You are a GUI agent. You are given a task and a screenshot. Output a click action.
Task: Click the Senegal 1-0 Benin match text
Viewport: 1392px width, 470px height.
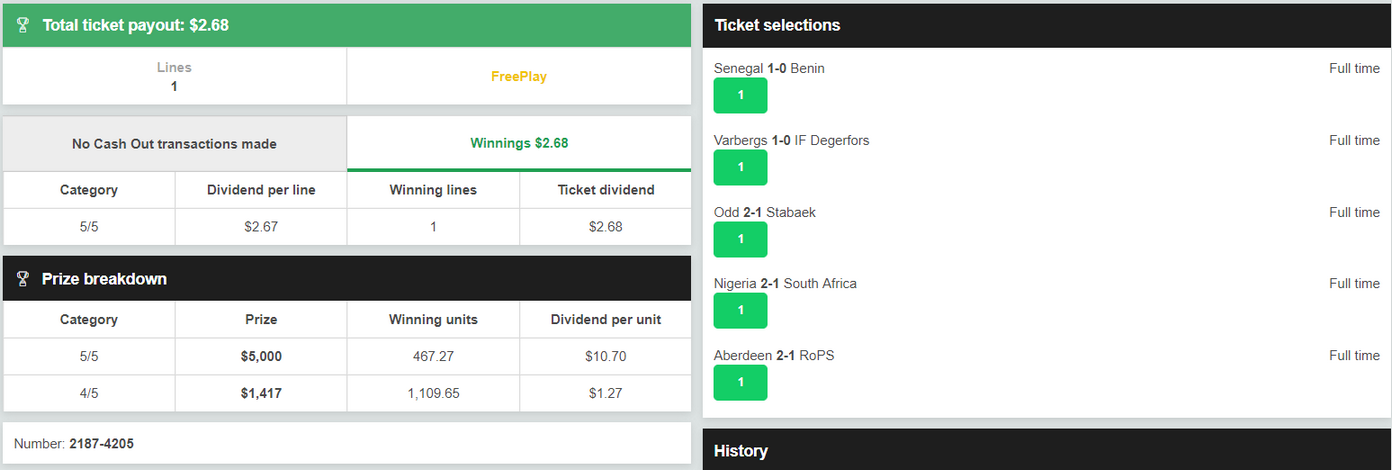pos(769,68)
